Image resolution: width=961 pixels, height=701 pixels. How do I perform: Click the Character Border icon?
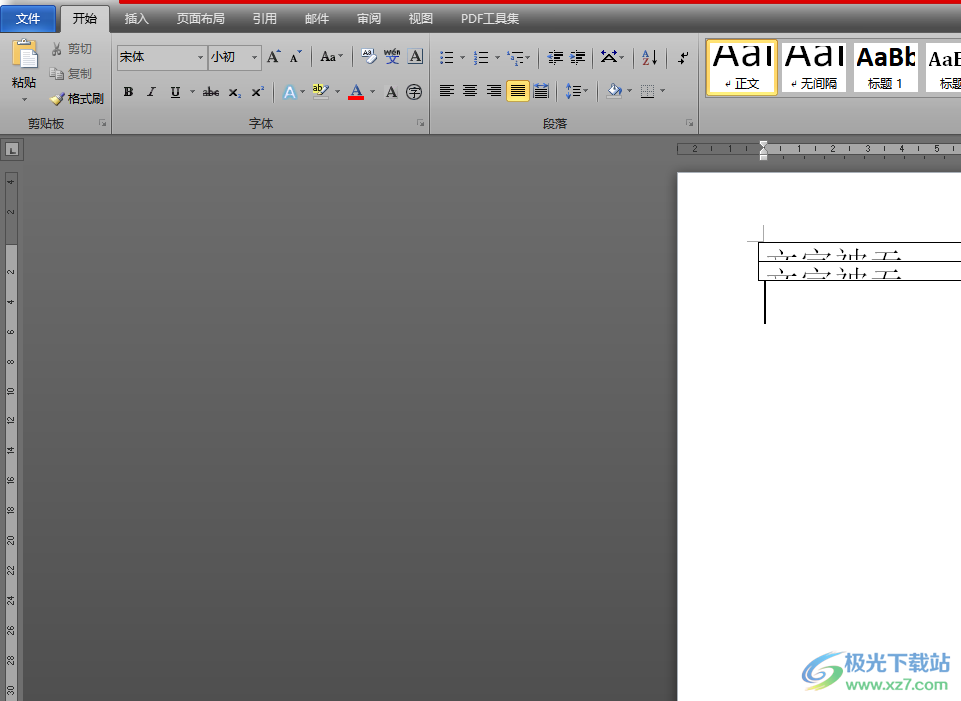[416, 57]
